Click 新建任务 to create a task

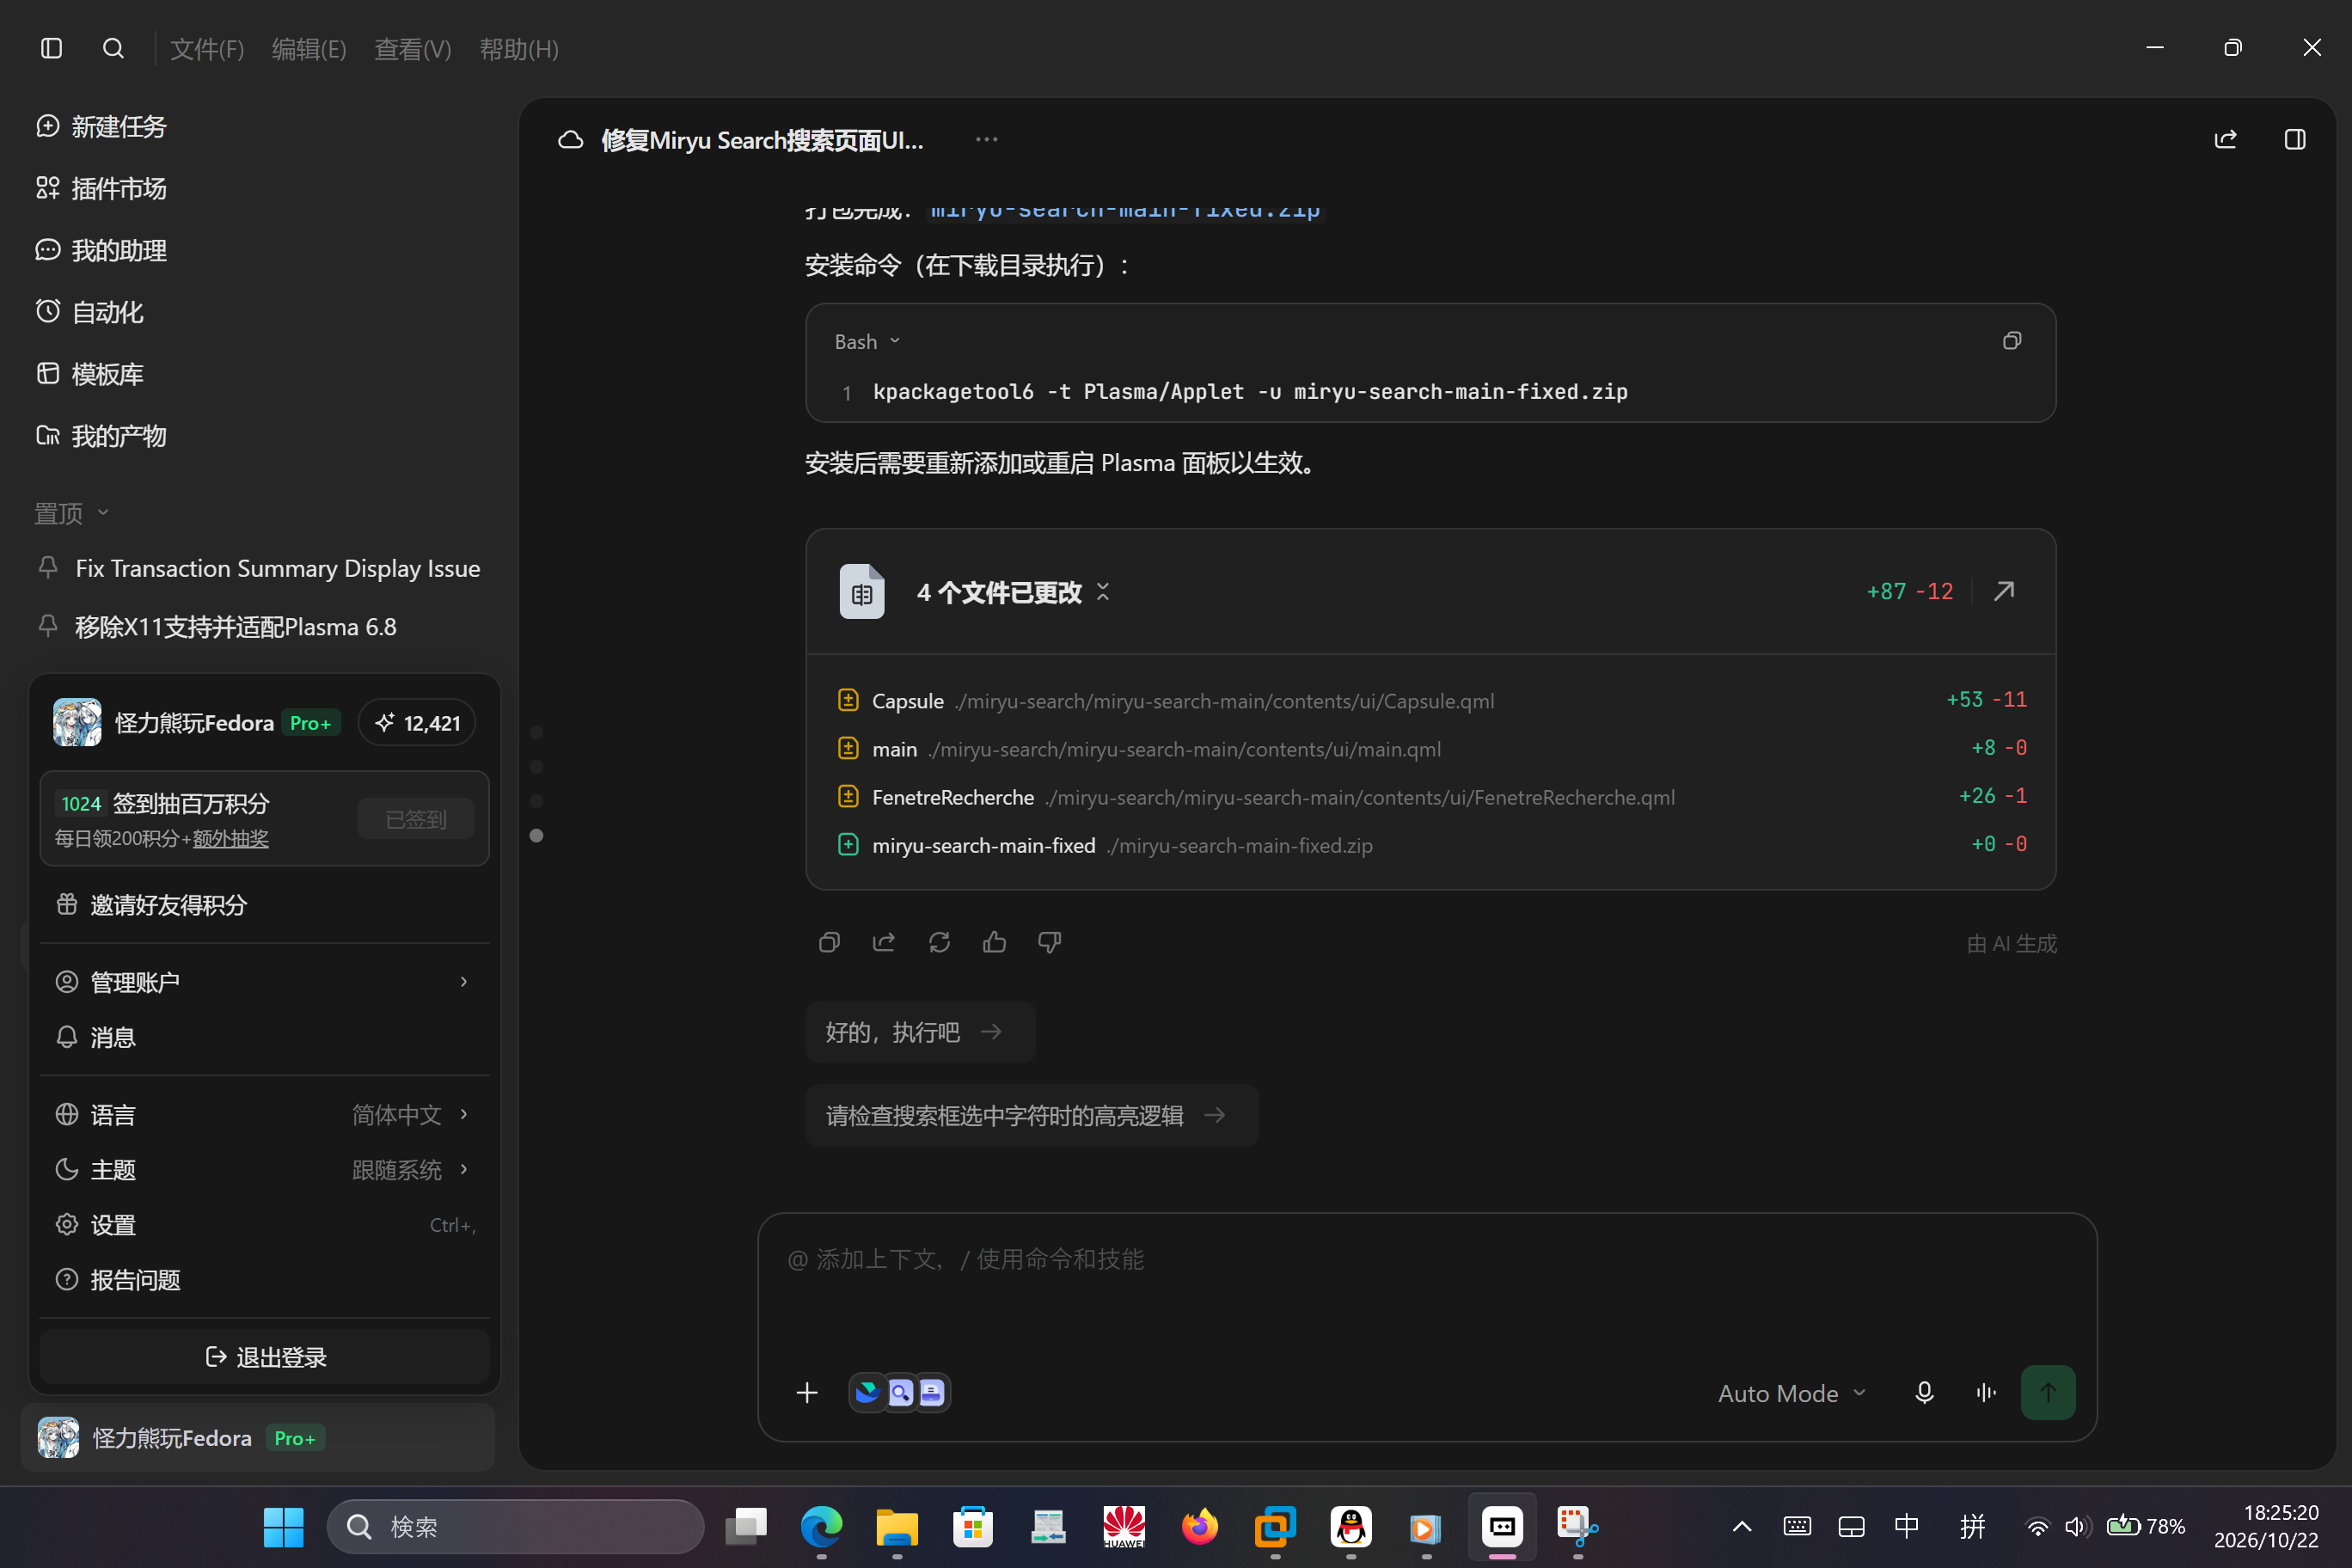[101, 126]
